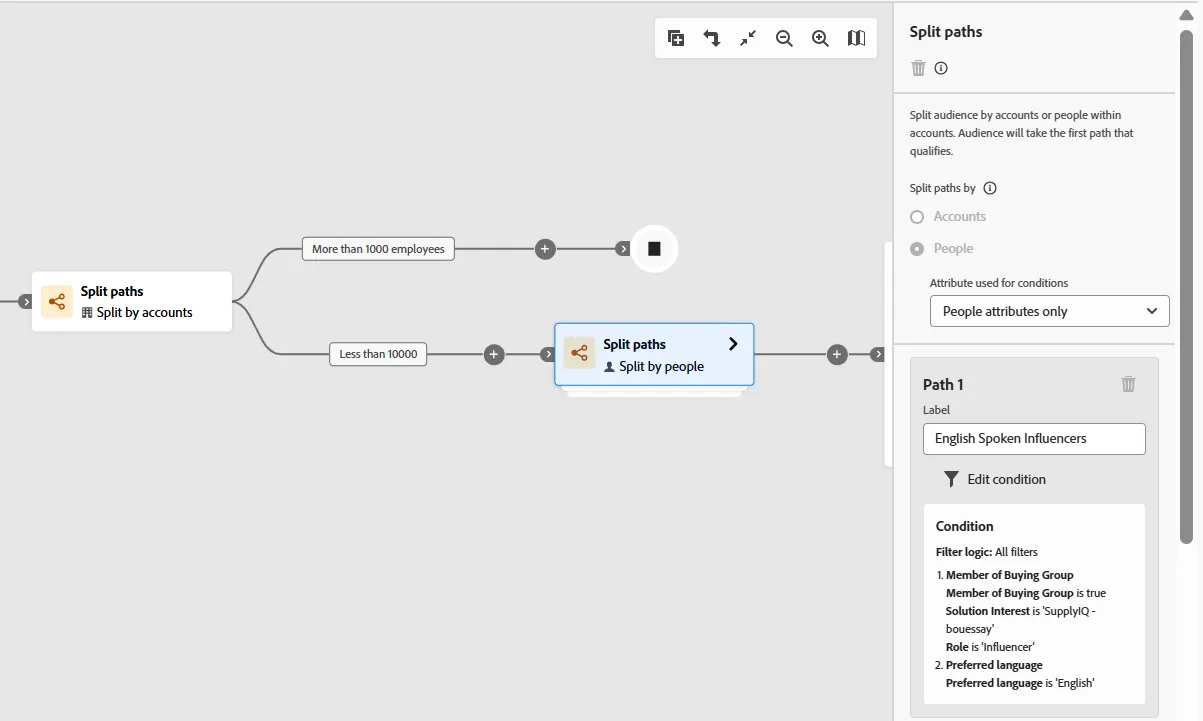Click 'Member of Buying Group is true' text
Screen dimensions: 1203x721
pos(1026,593)
